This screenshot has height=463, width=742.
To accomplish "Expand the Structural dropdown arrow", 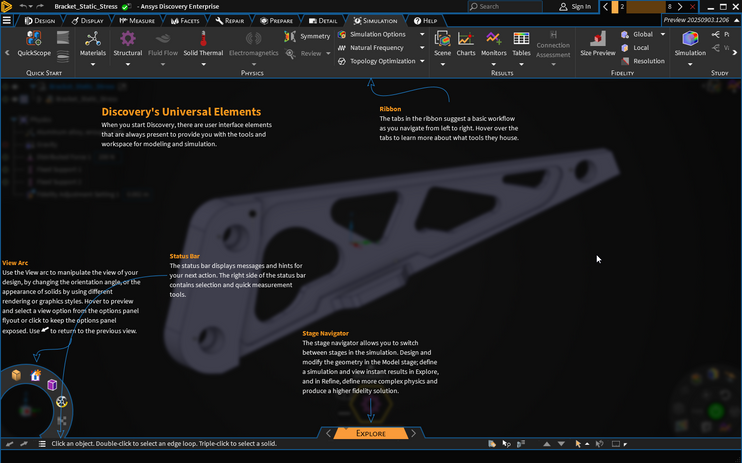I will [127, 64].
